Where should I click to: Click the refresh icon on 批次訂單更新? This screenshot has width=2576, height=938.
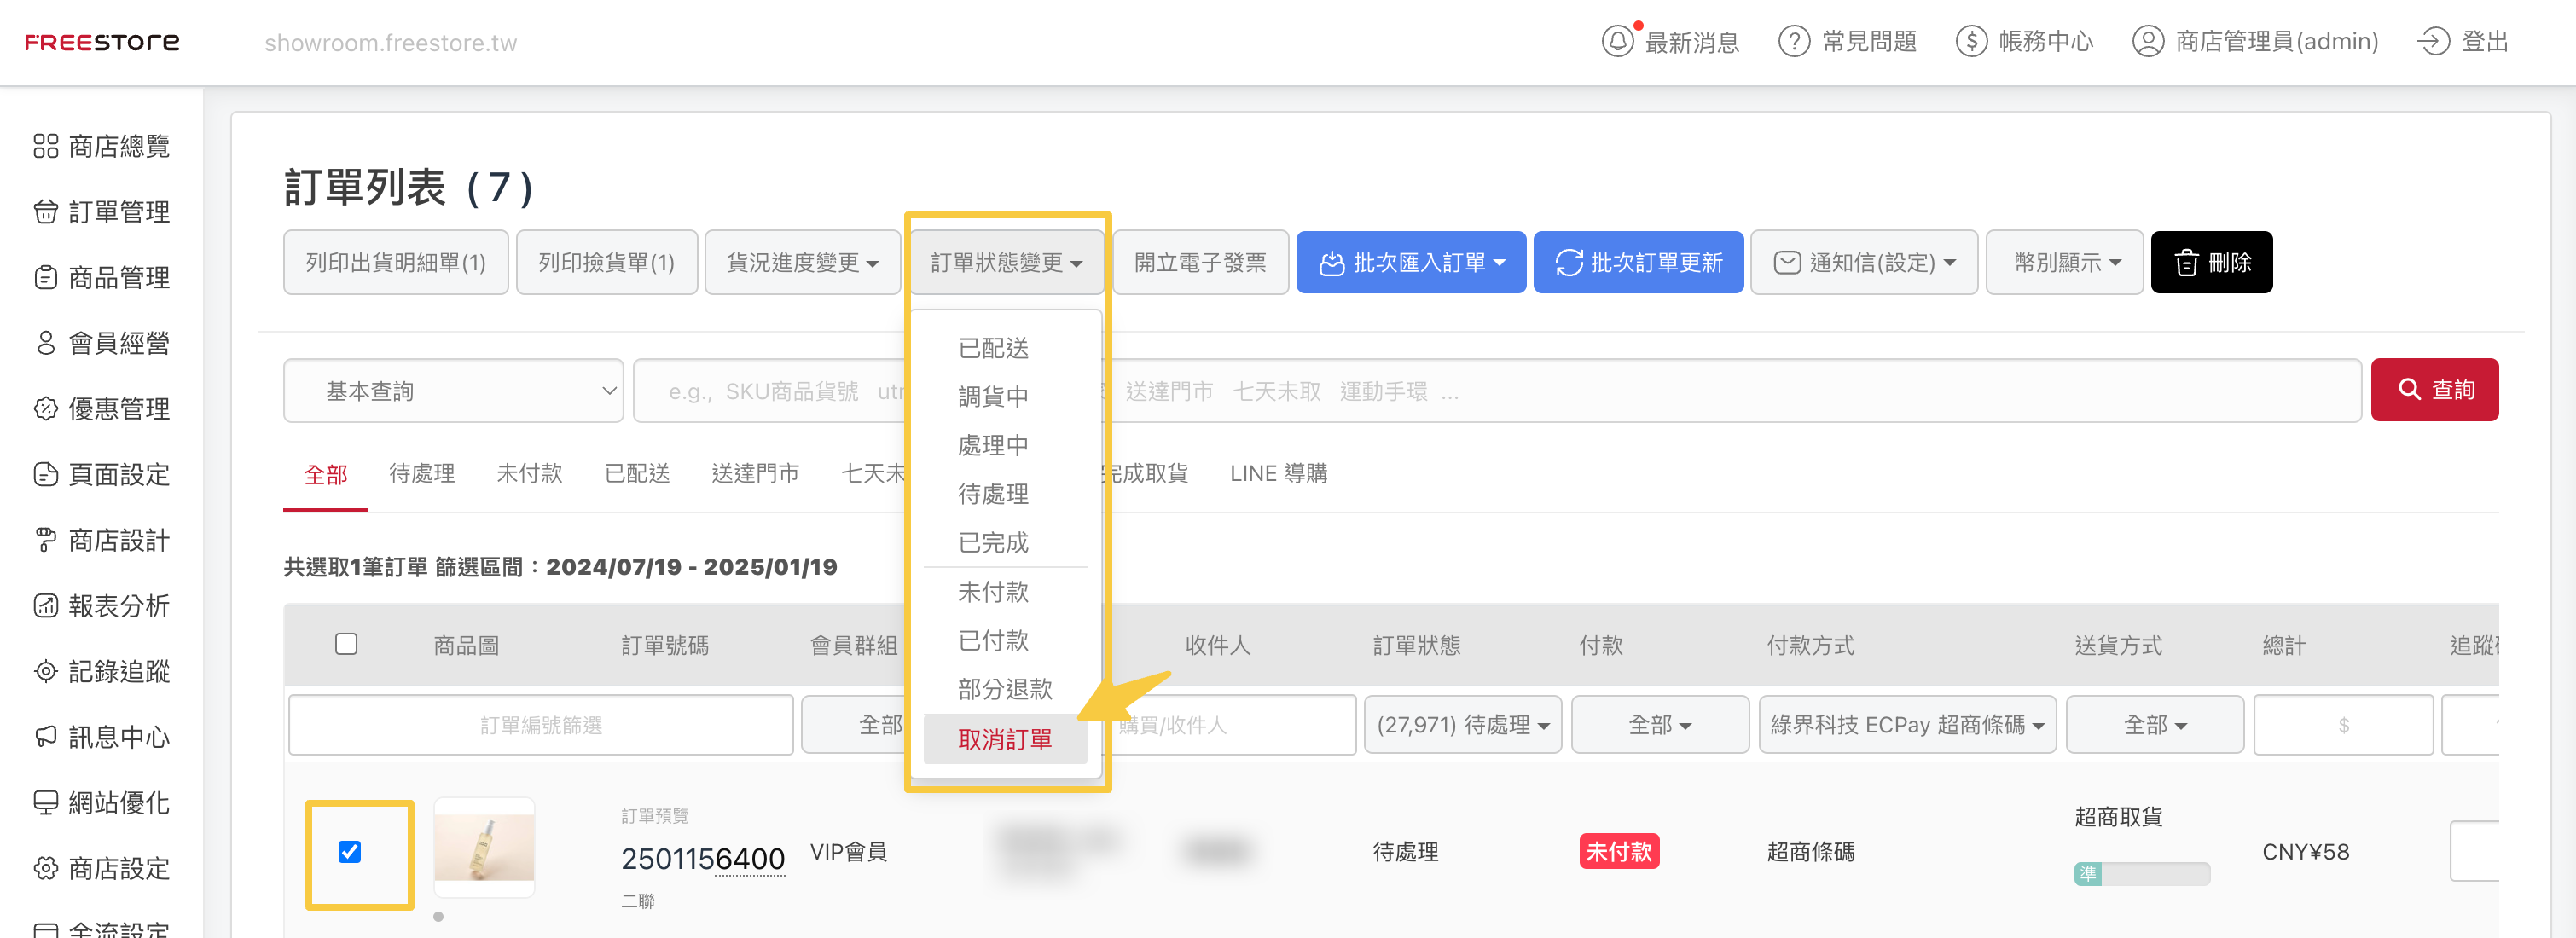1569,263
